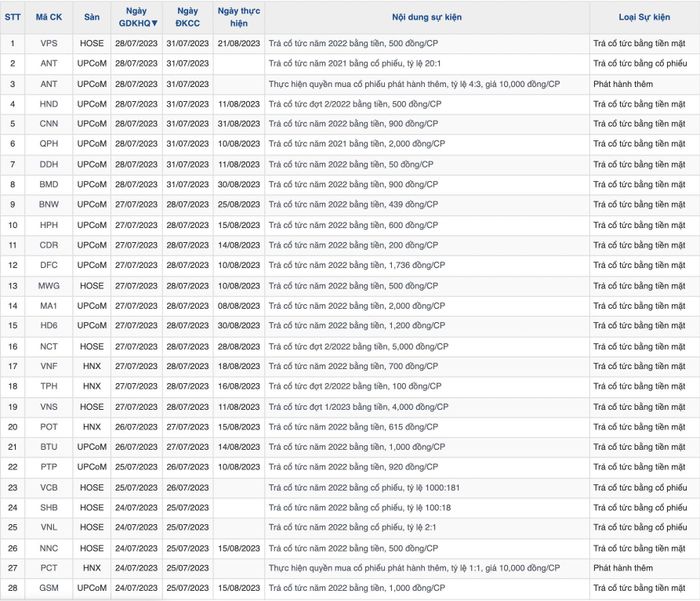
Task: Click Phát hành thêm in row 3
Action: pyautogui.click(x=623, y=84)
